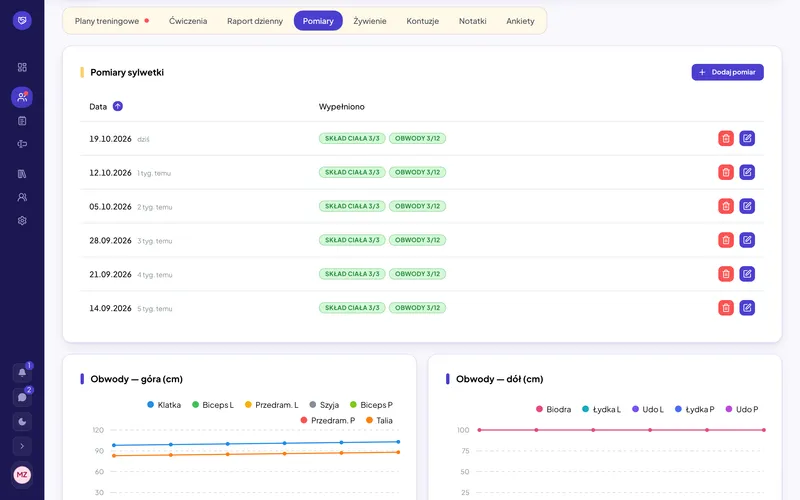
Task: Toggle dark mode moon icon
Action: click(x=22, y=421)
